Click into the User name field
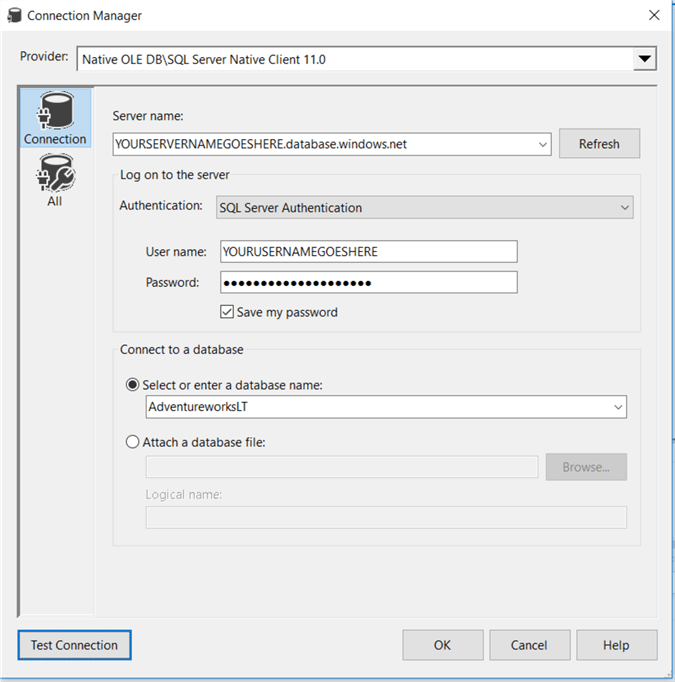Viewport: 675px width, 682px height. (x=368, y=251)
